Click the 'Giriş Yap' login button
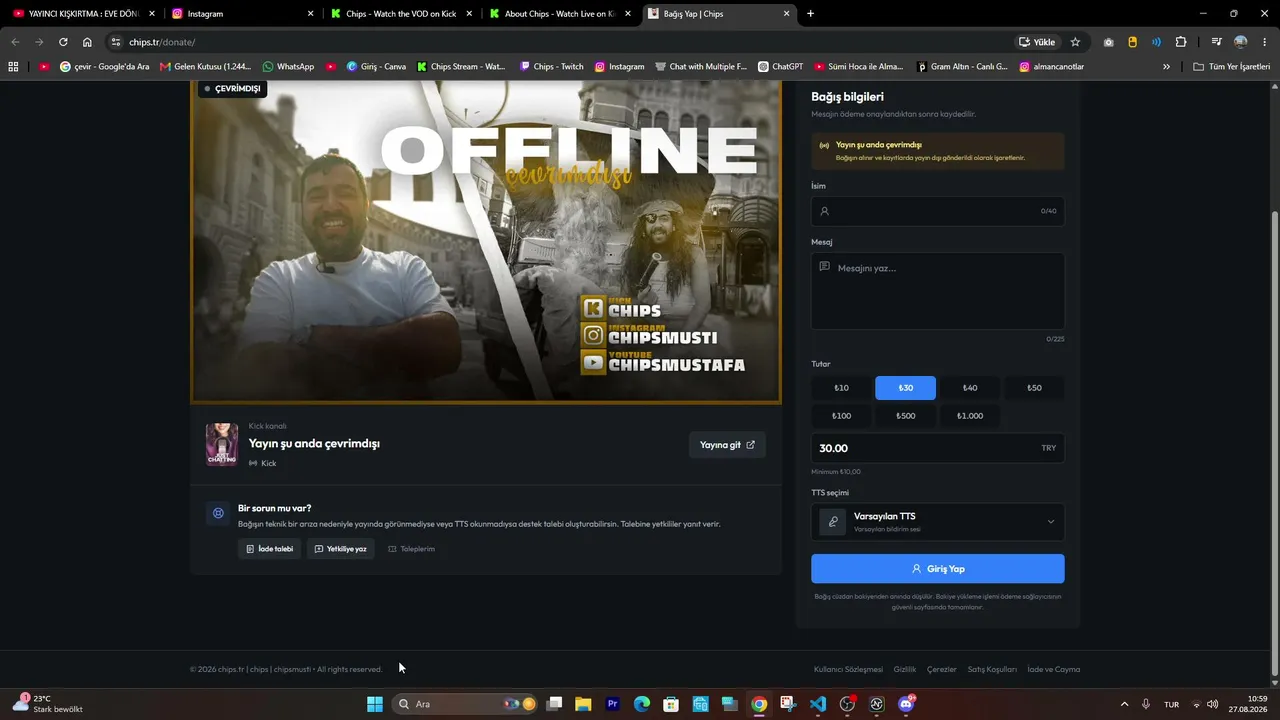 938,569
